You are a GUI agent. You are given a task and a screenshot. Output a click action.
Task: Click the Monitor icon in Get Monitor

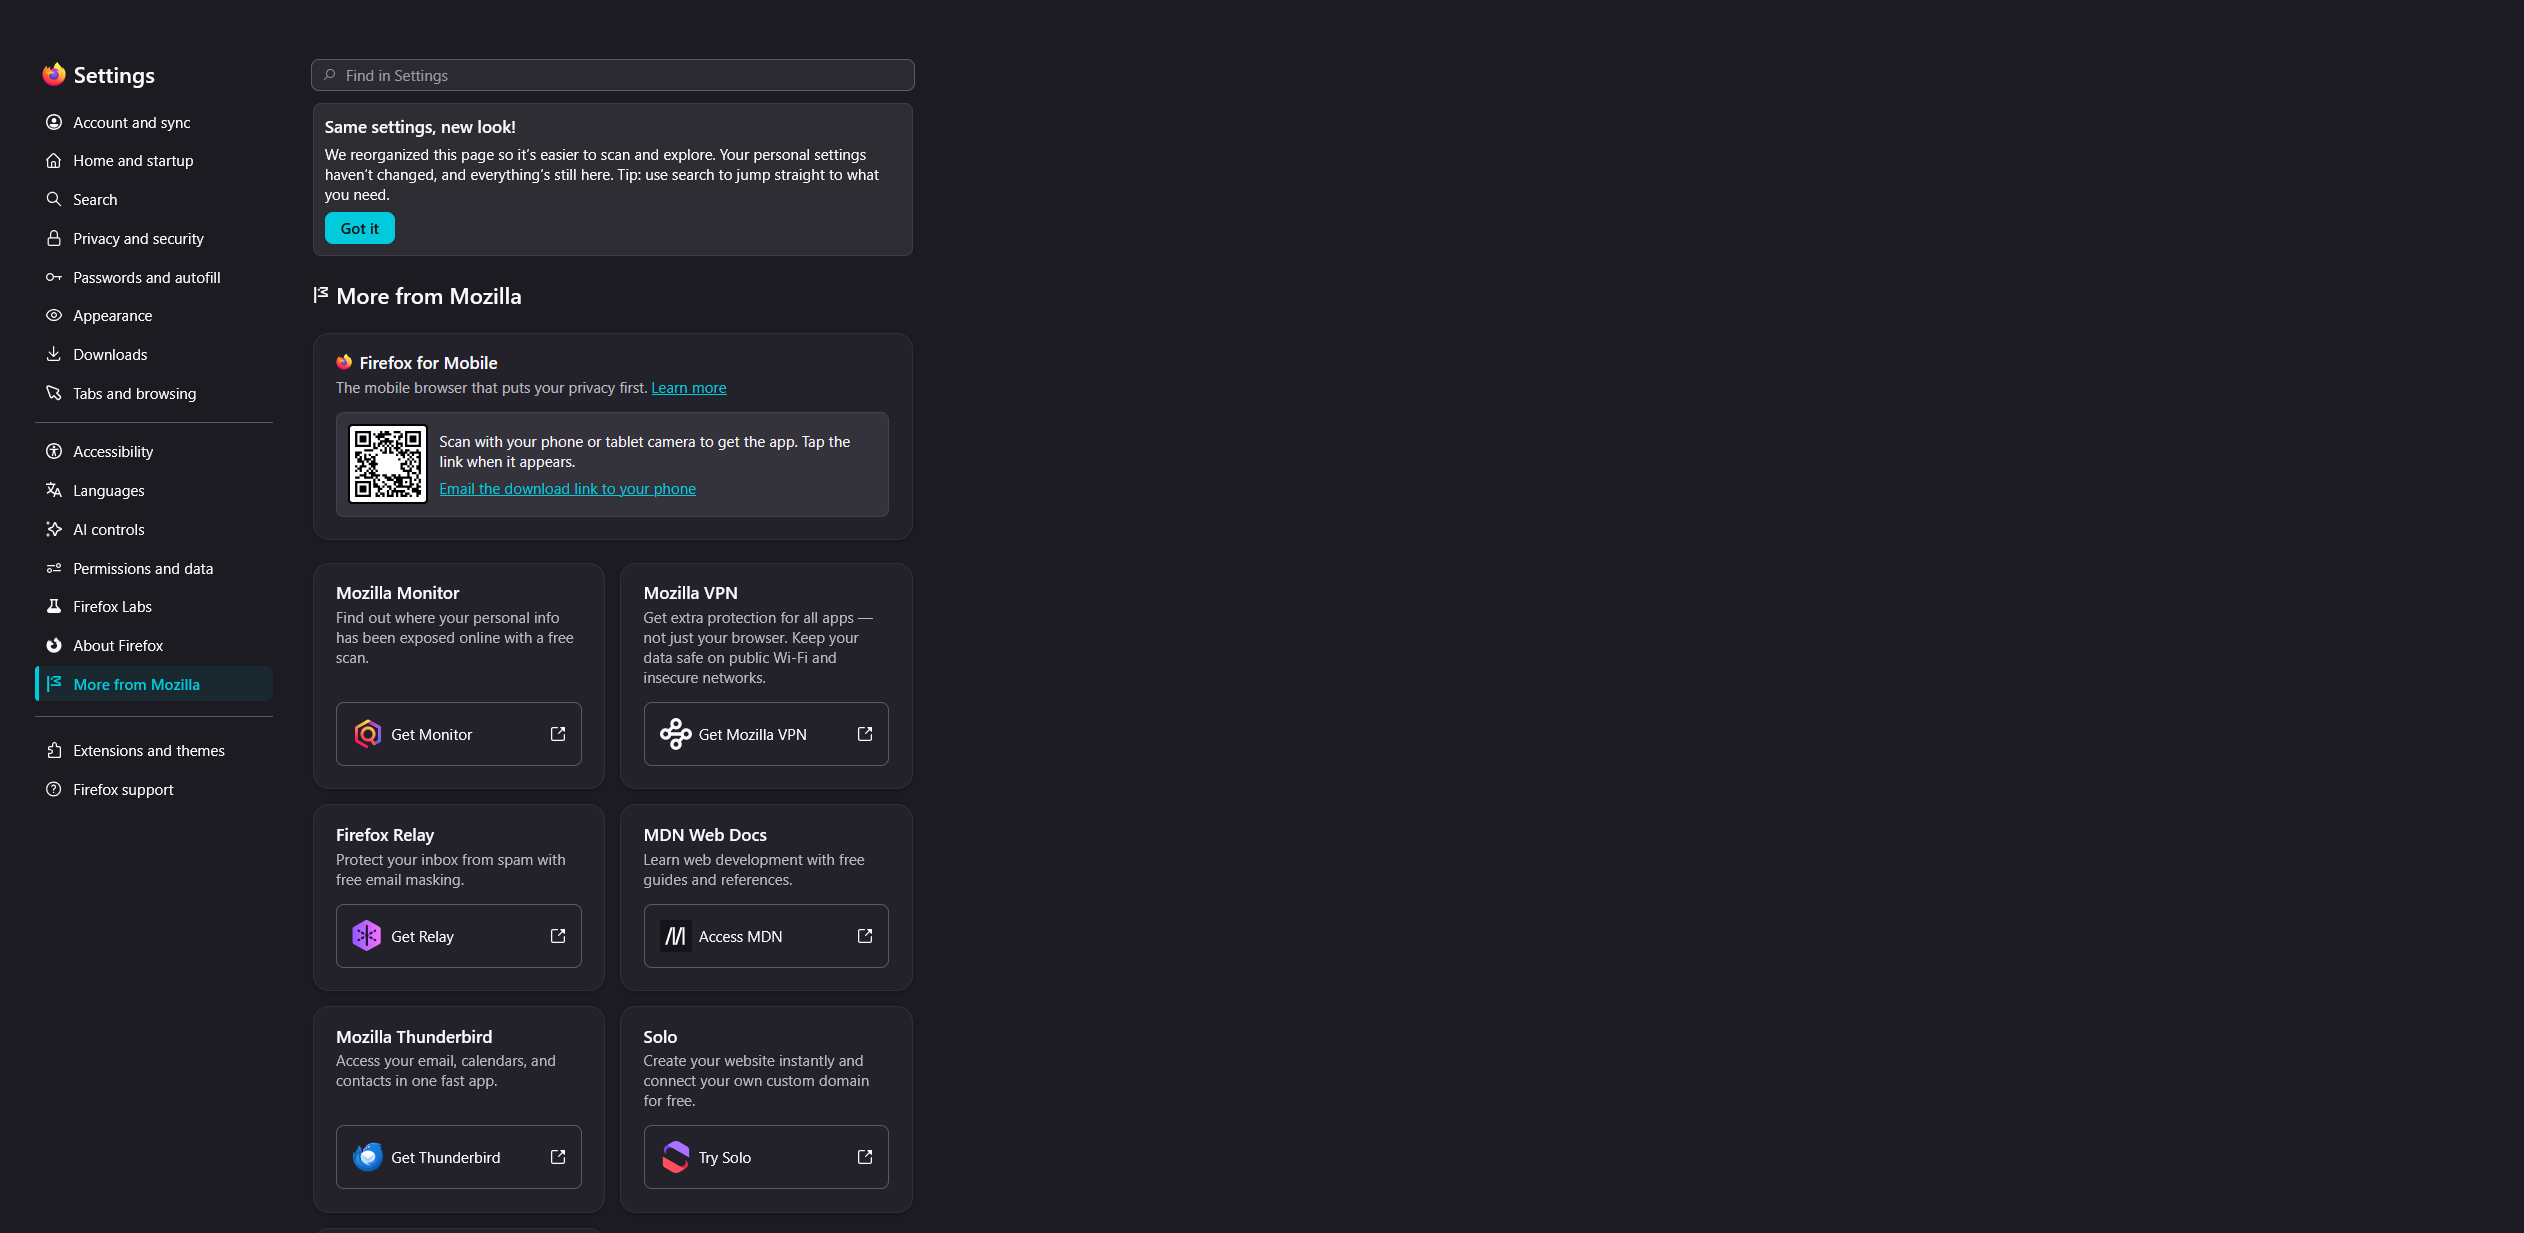click(367, 734)
